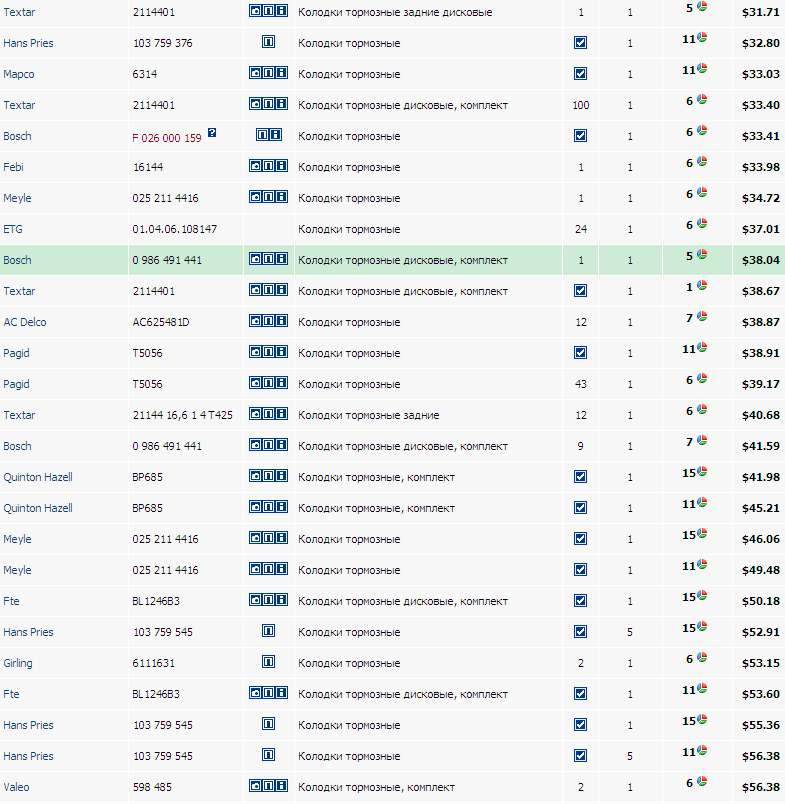
Task: Click description 'Колодки тормозные задние дисковые'
Action: (x=395, y=12)
